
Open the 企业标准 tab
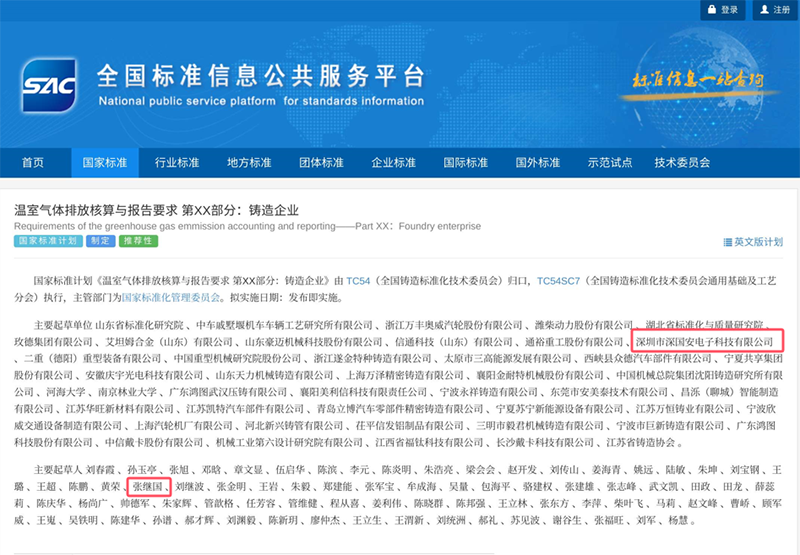(393, 163)
